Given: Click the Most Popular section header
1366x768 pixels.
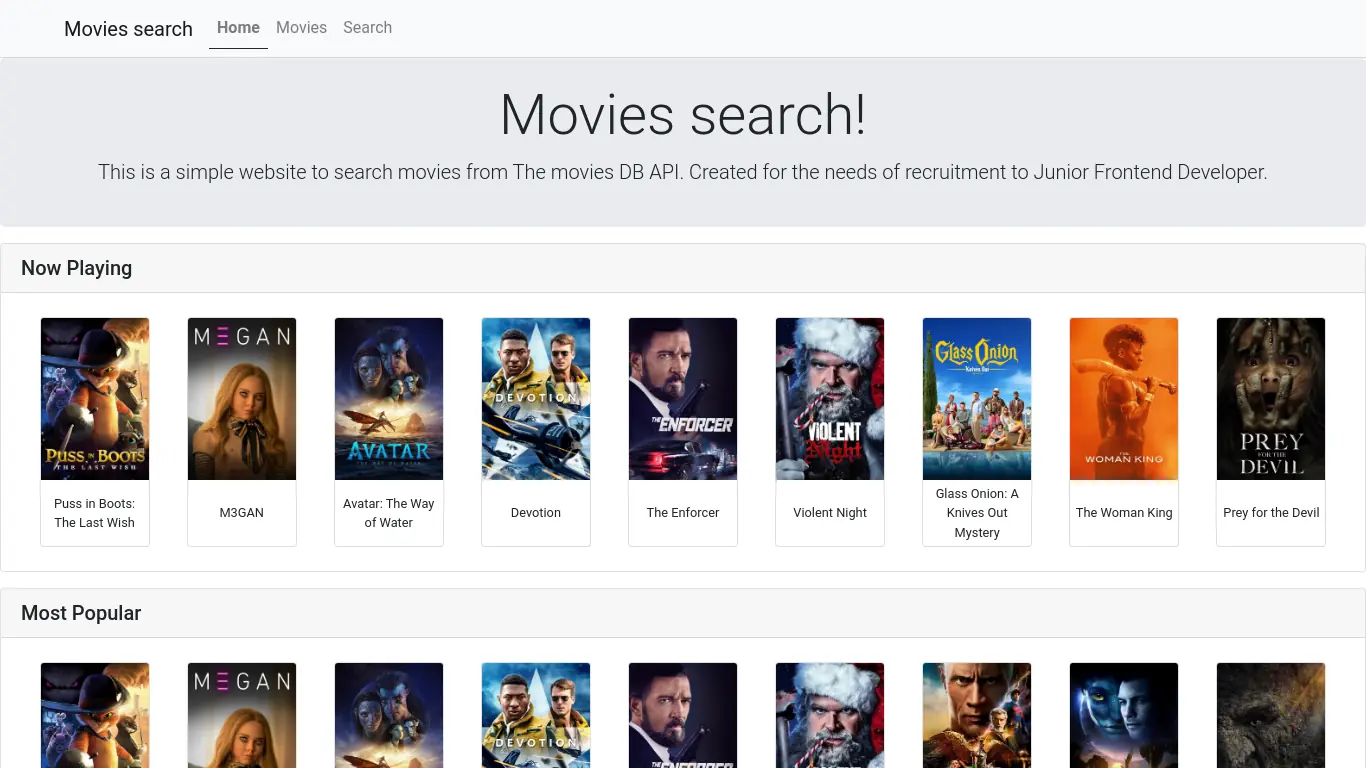Looking at the screenshot, I should point(683,613).
